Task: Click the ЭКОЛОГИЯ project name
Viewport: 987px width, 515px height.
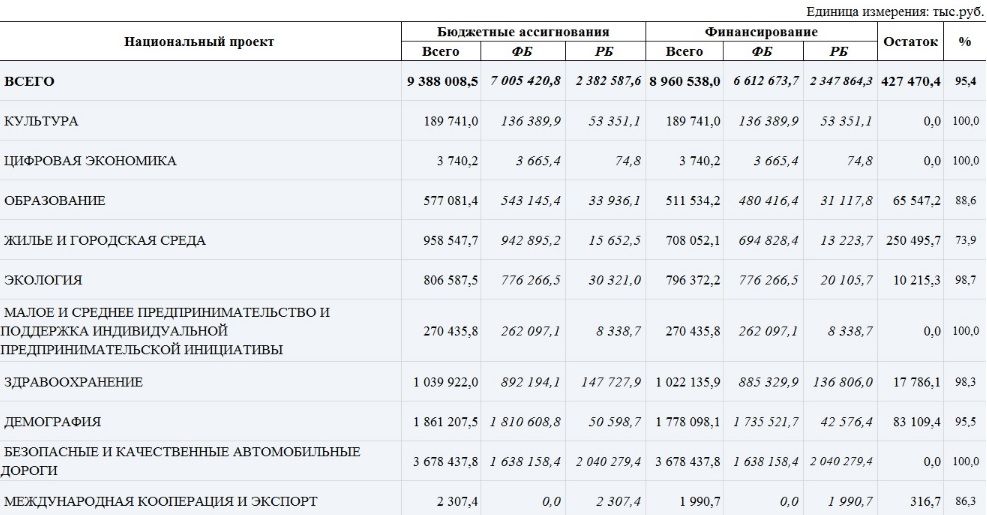Action: click(x=43, y=280)
